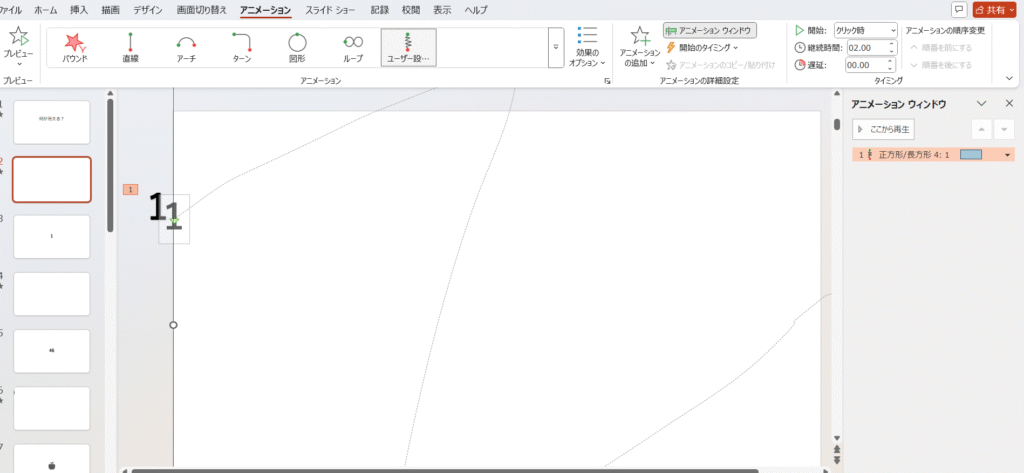Select the 図形 (Shape) motion path
Viewport: 1024px width, 473px height.
coord(297,47)
